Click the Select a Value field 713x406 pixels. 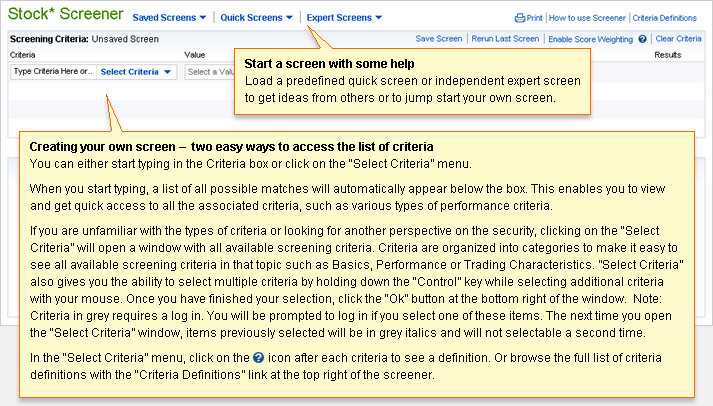(x=208, y=72)
